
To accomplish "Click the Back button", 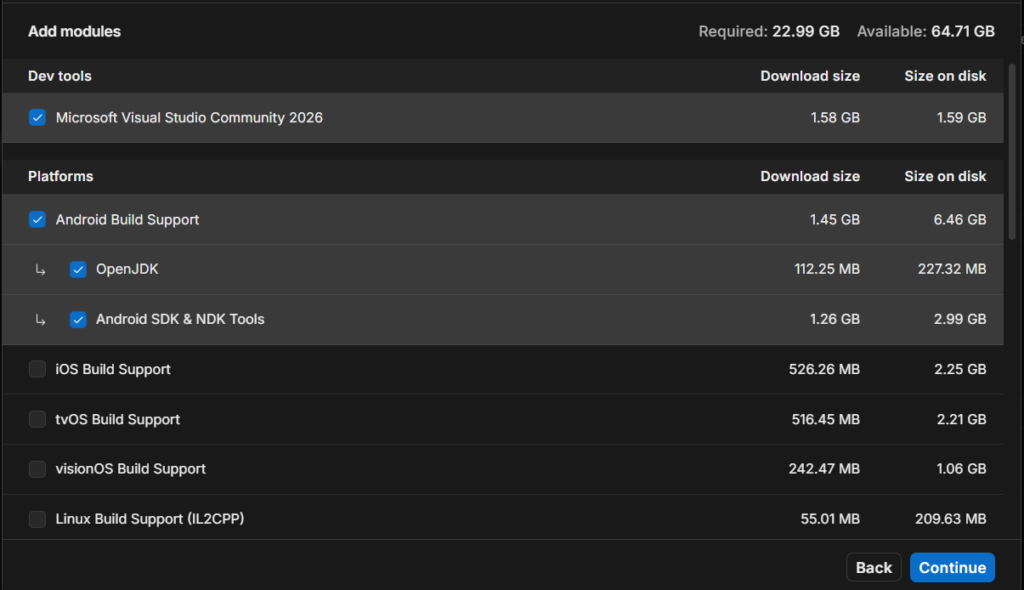I will click(x=874, y=568).
